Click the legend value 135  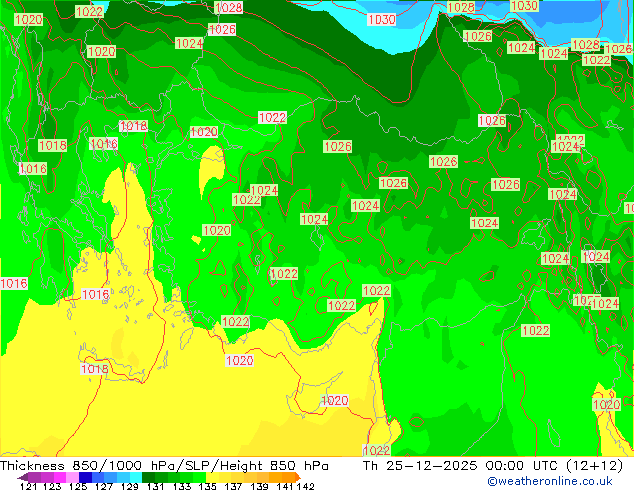pyautogui.click(x=207, y=486)
